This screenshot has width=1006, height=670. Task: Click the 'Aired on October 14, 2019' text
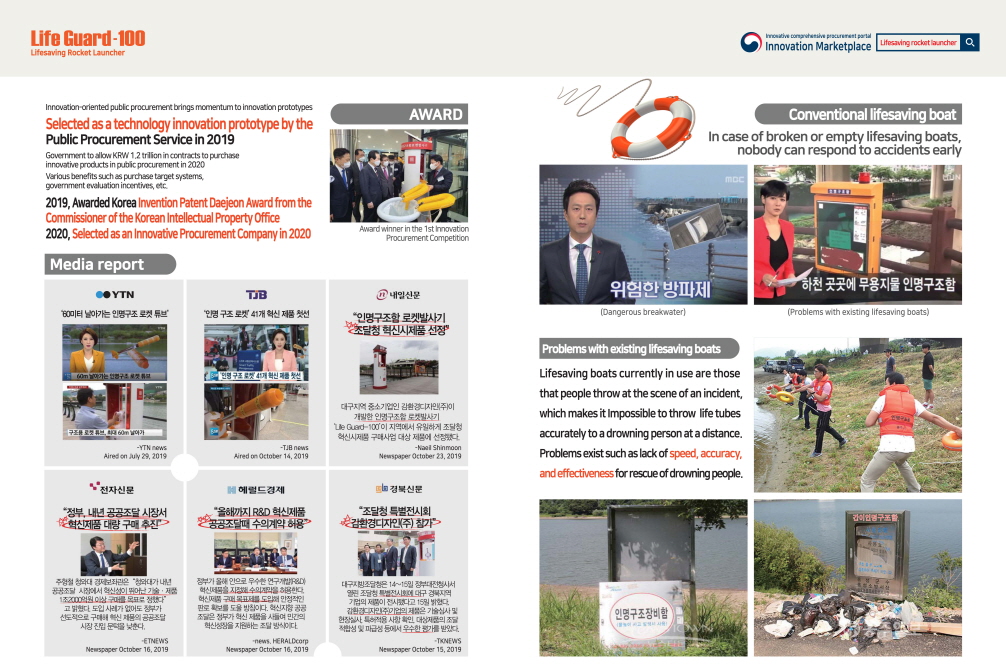[271, 456]
